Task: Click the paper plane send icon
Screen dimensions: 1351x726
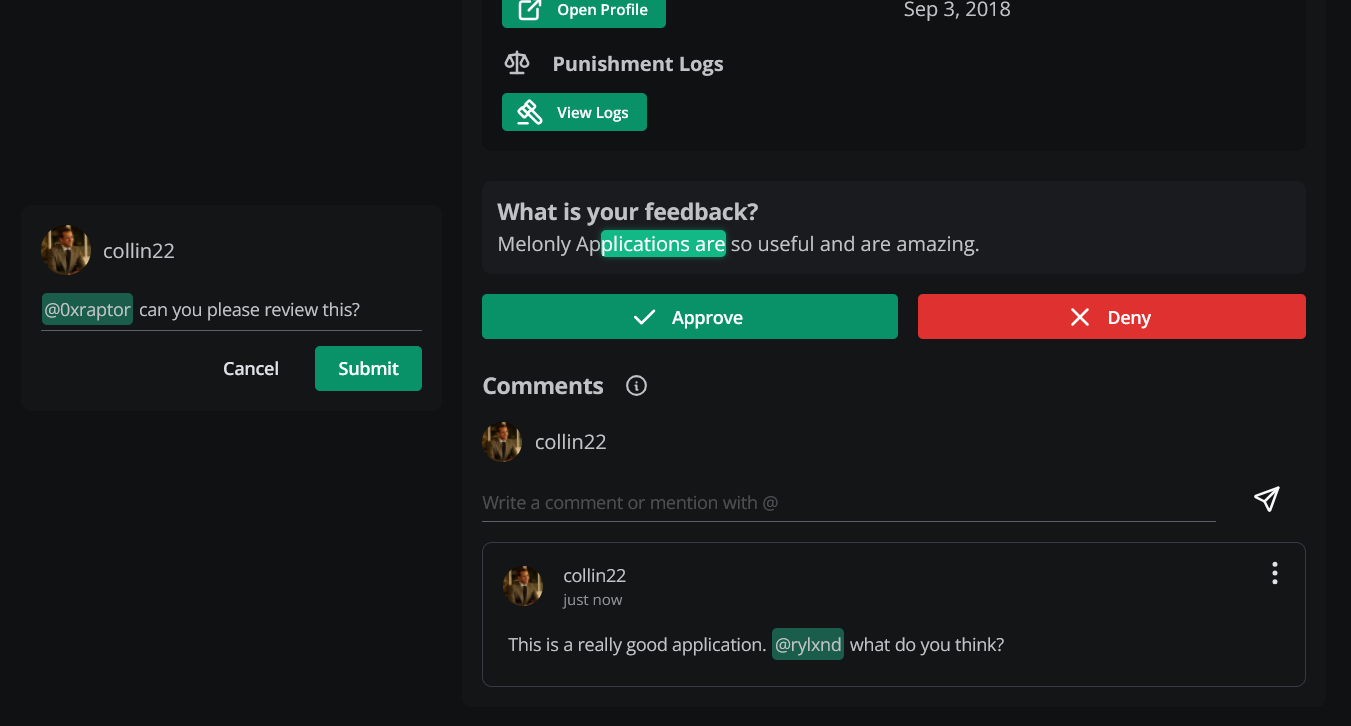Action: (x=1266, y=498)
